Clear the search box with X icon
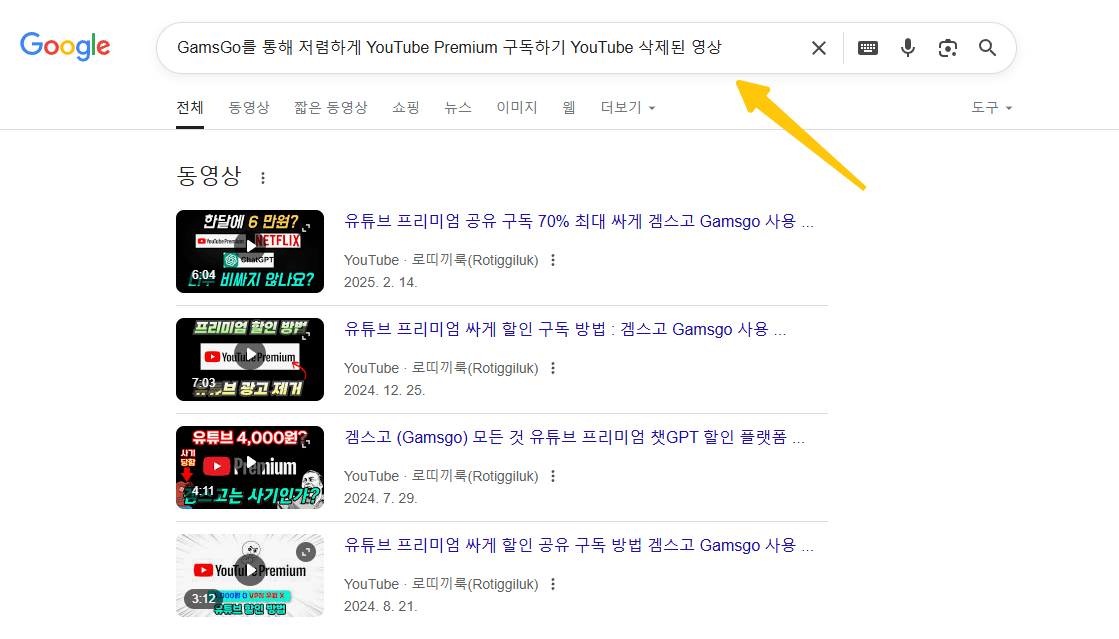The height and width of the screenshot is (639, 1119). click(x=818, y=48)
